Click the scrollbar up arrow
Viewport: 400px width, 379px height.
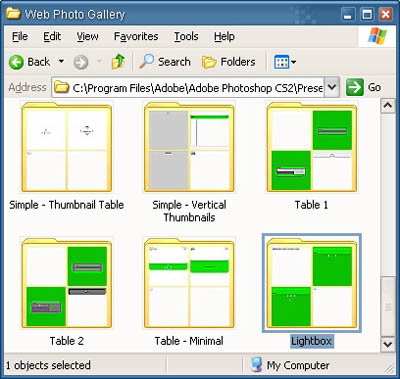[388, 106]
